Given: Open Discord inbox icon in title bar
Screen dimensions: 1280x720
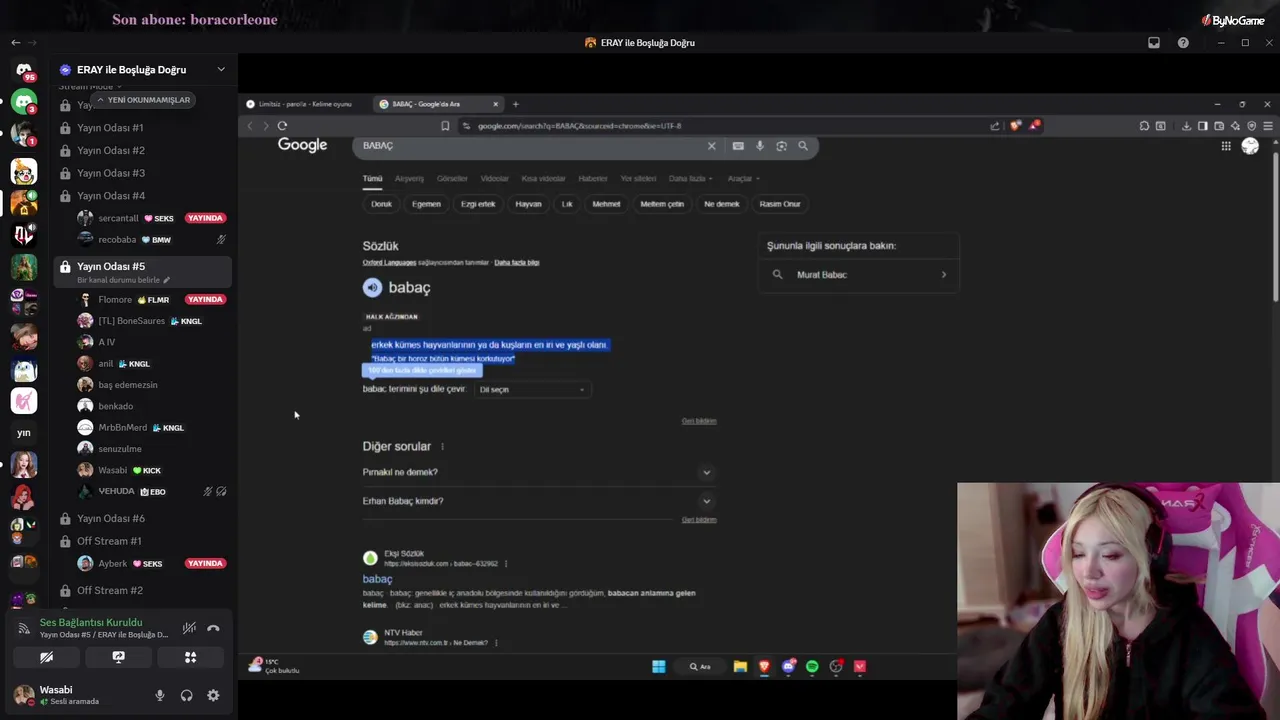Looking at the screenshot, I should coord(1154,43).
